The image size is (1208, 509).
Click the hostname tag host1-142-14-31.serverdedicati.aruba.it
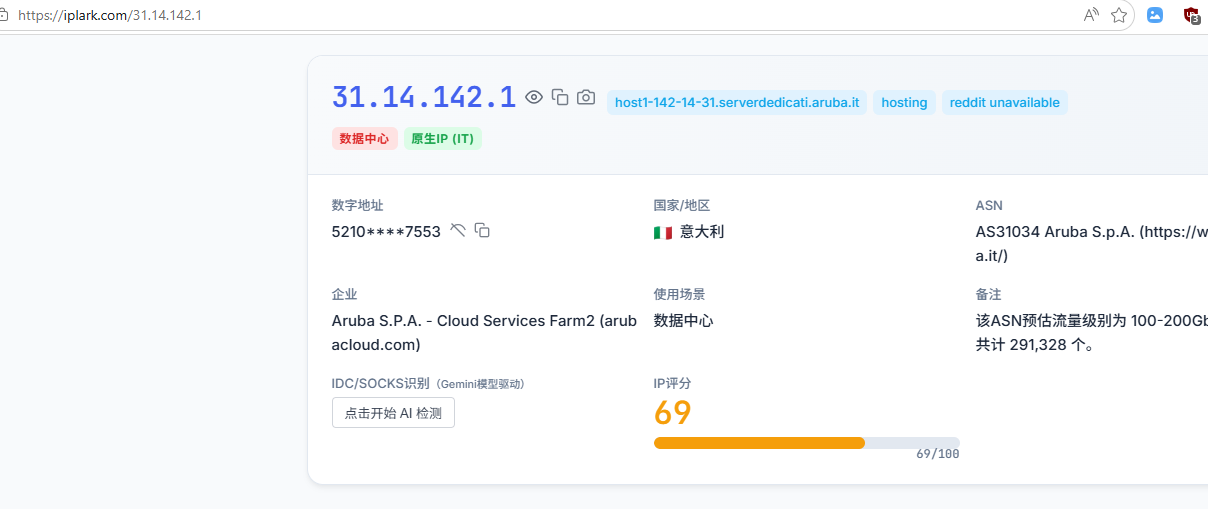pyautogui.click(x=736, y=102)
